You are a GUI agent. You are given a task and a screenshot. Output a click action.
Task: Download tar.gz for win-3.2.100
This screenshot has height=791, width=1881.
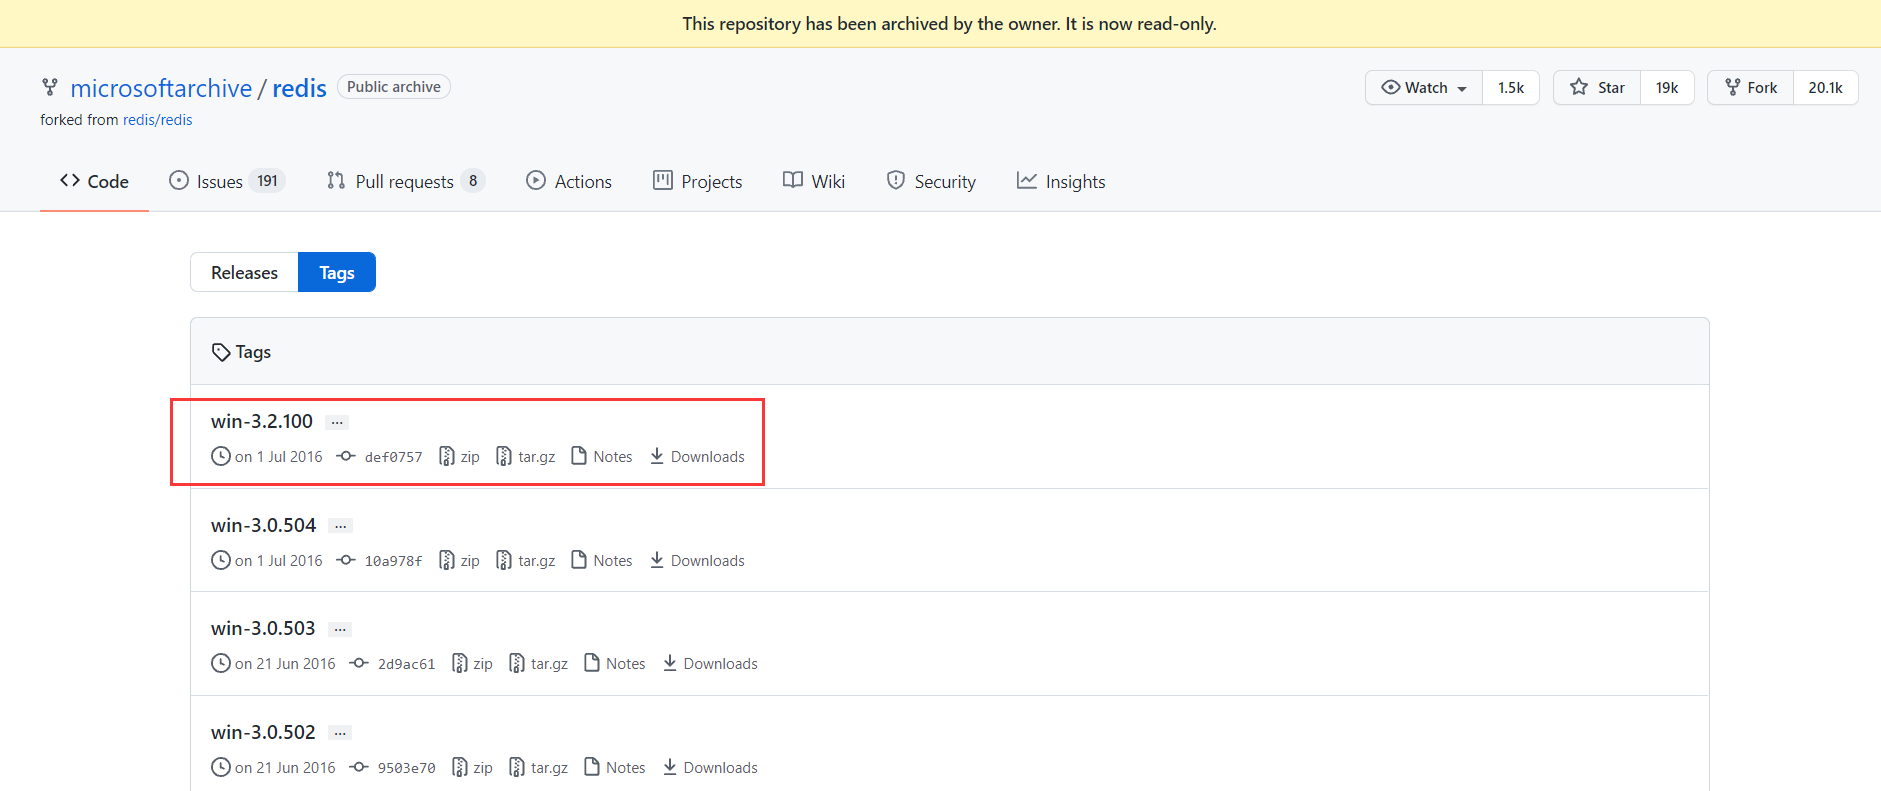pos(526,457)
